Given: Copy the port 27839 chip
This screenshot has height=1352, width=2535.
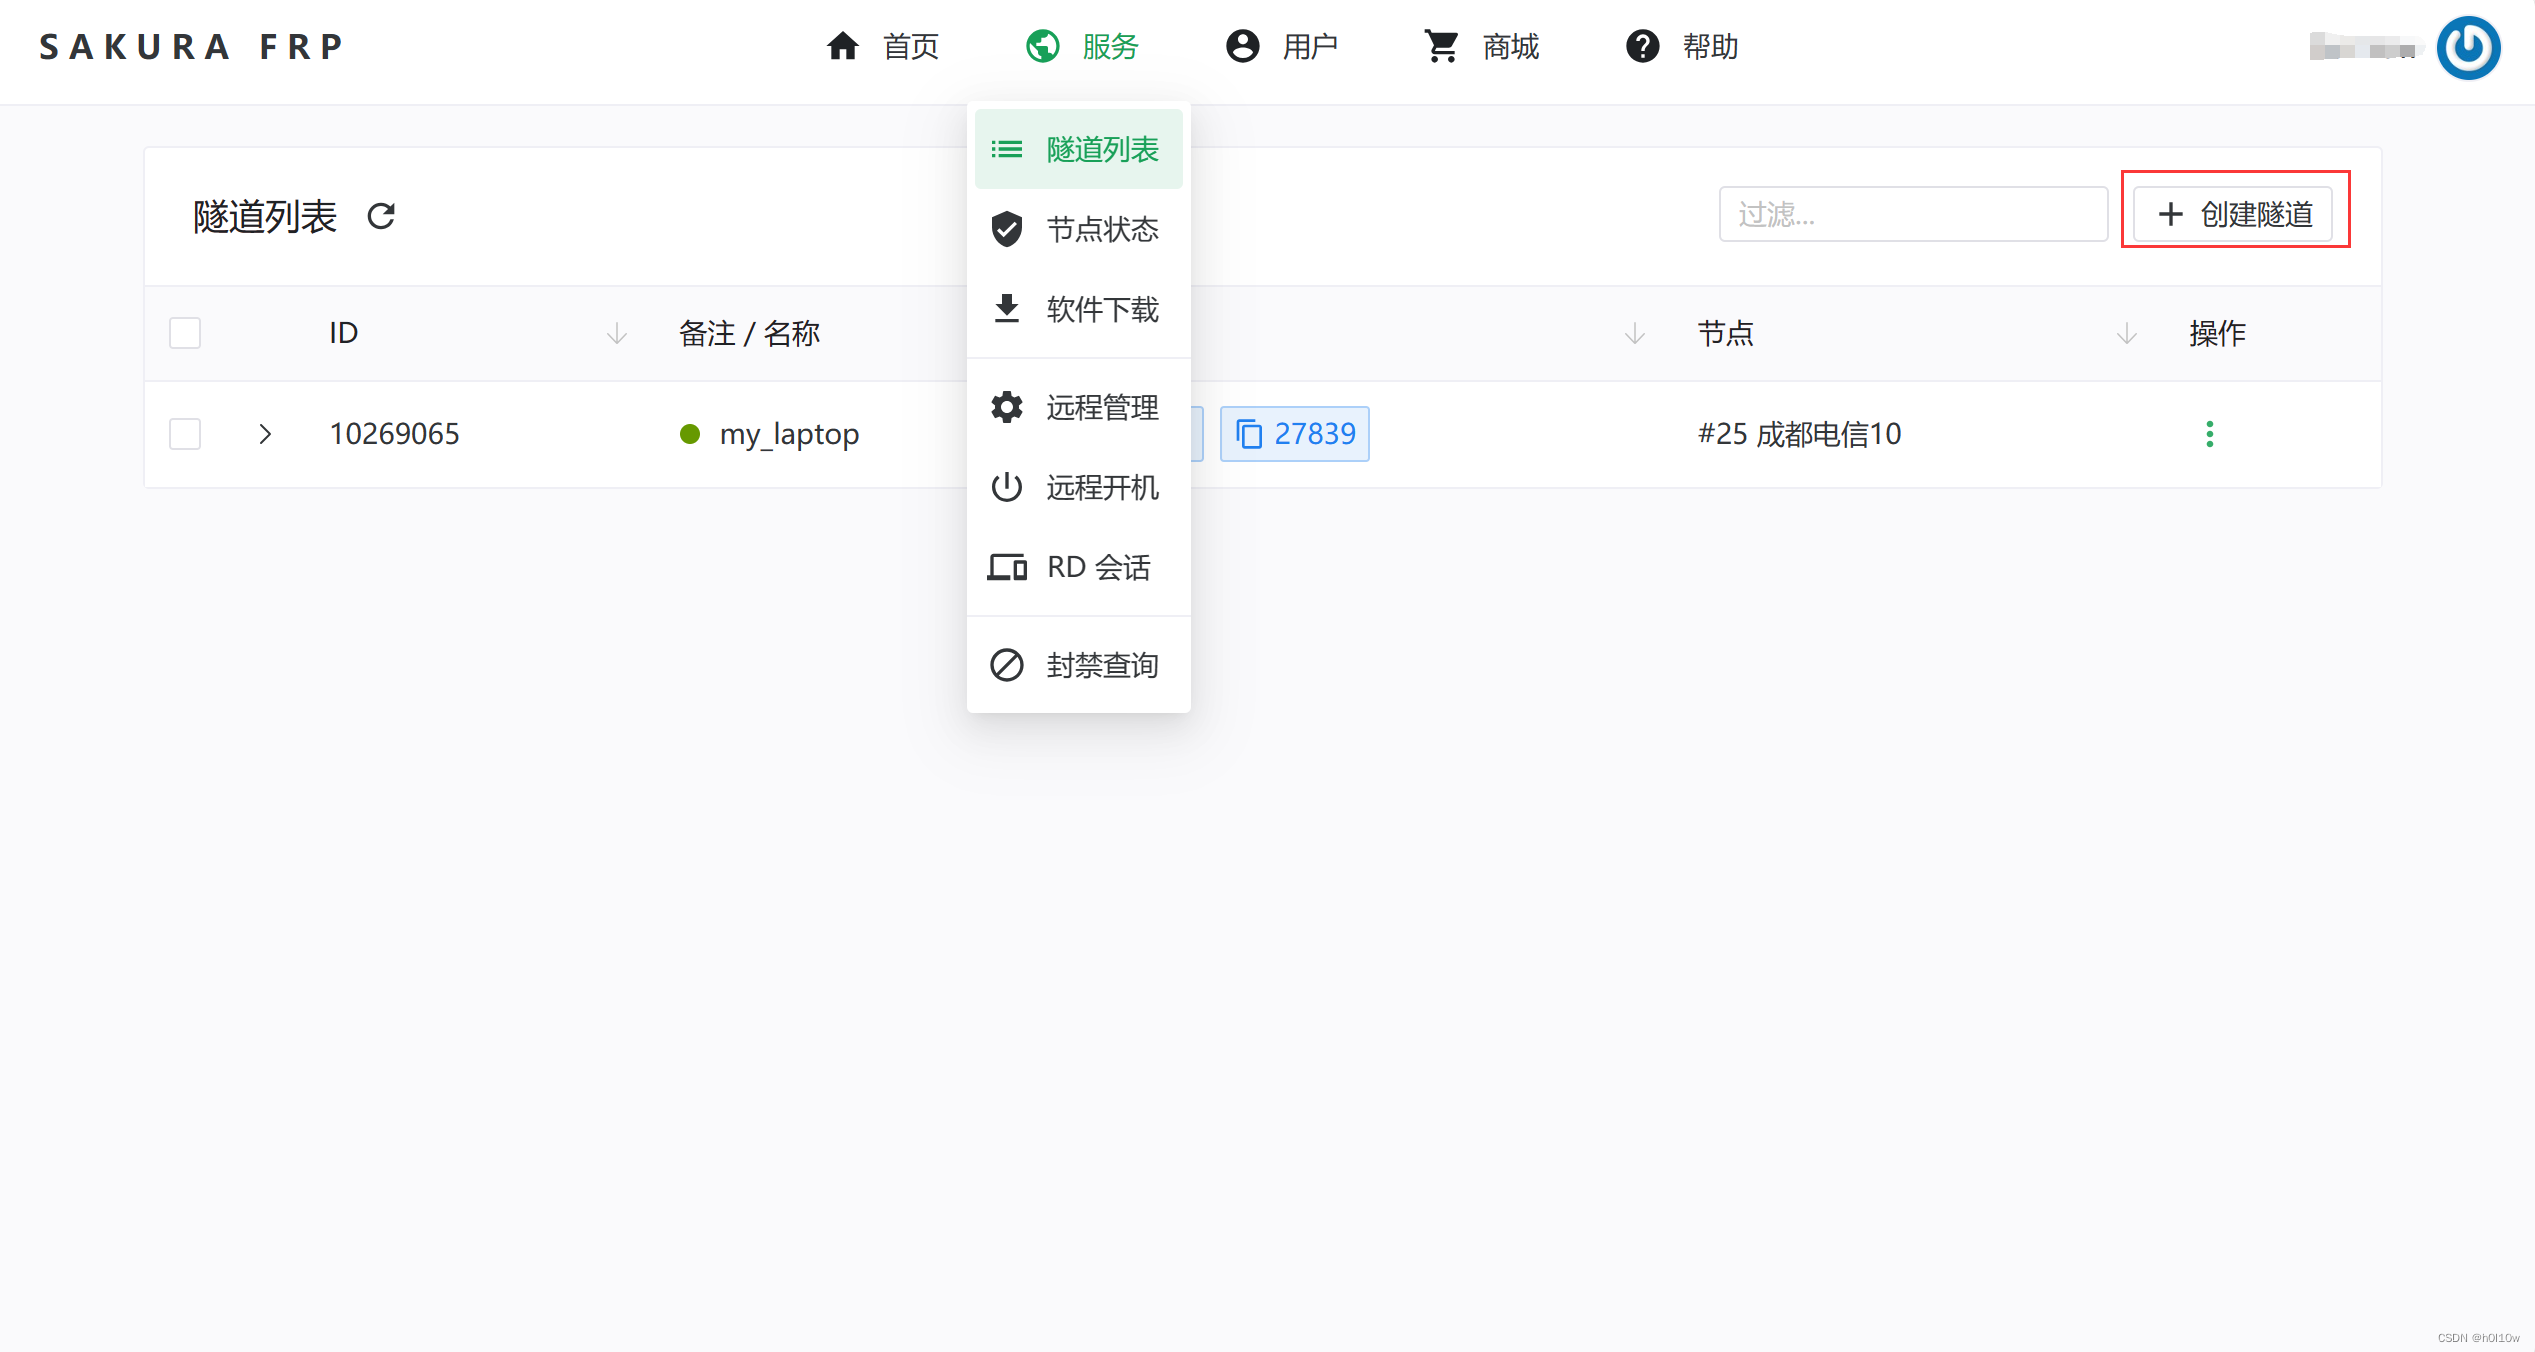Looking at the screenshot, I should click(x=1294, y=434).
